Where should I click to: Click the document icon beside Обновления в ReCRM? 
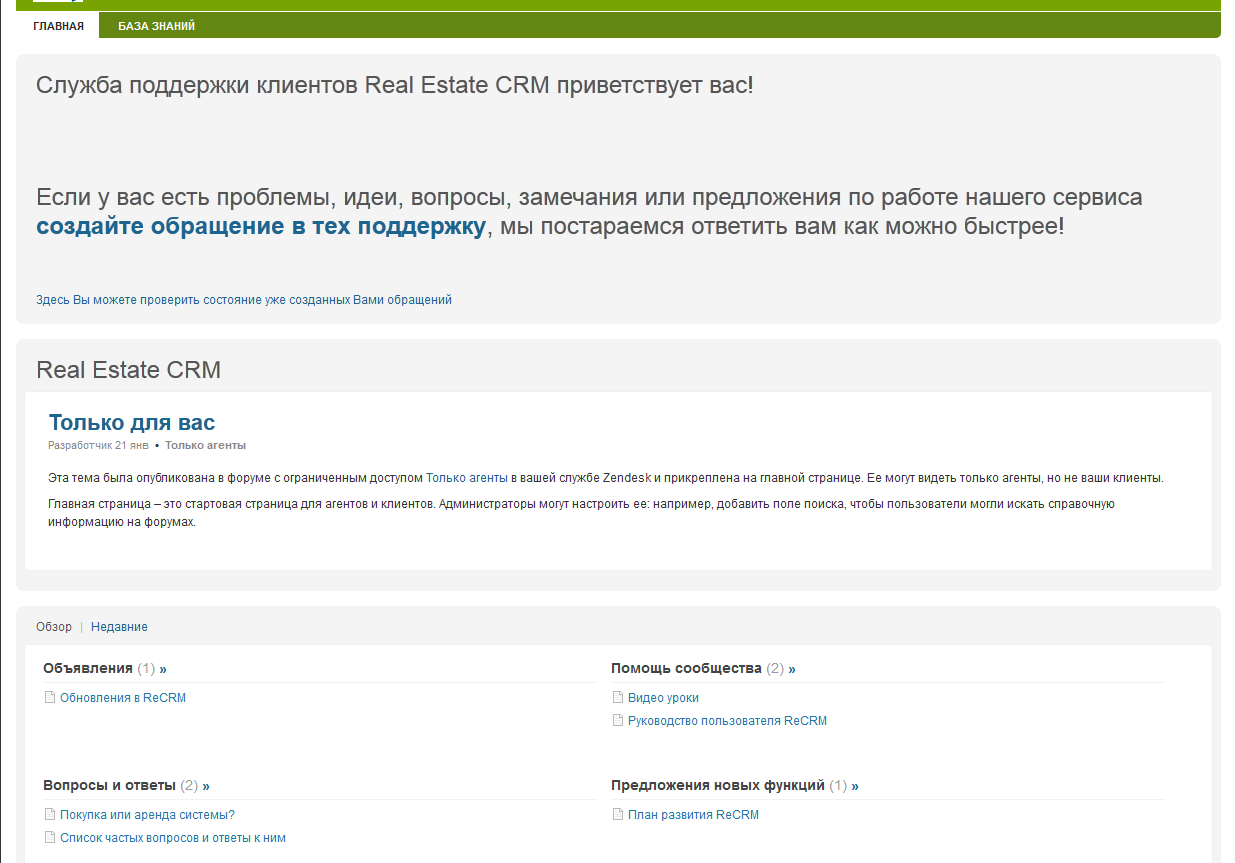coord(50,698)
